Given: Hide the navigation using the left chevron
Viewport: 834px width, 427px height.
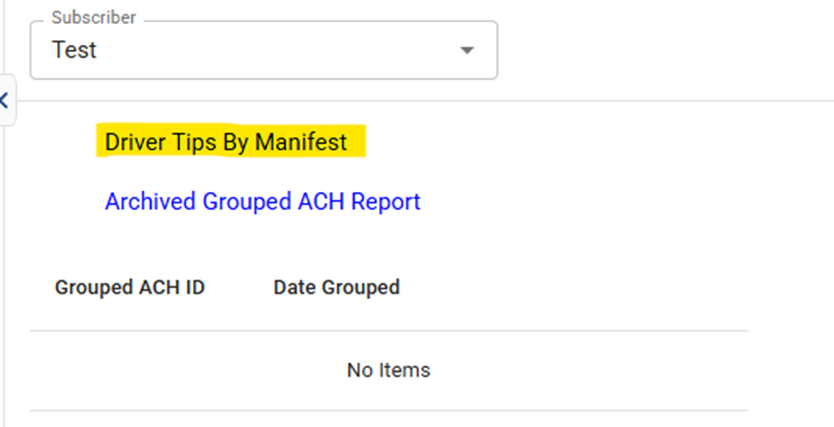Looking at the screenshot, I should pos(5,100).
